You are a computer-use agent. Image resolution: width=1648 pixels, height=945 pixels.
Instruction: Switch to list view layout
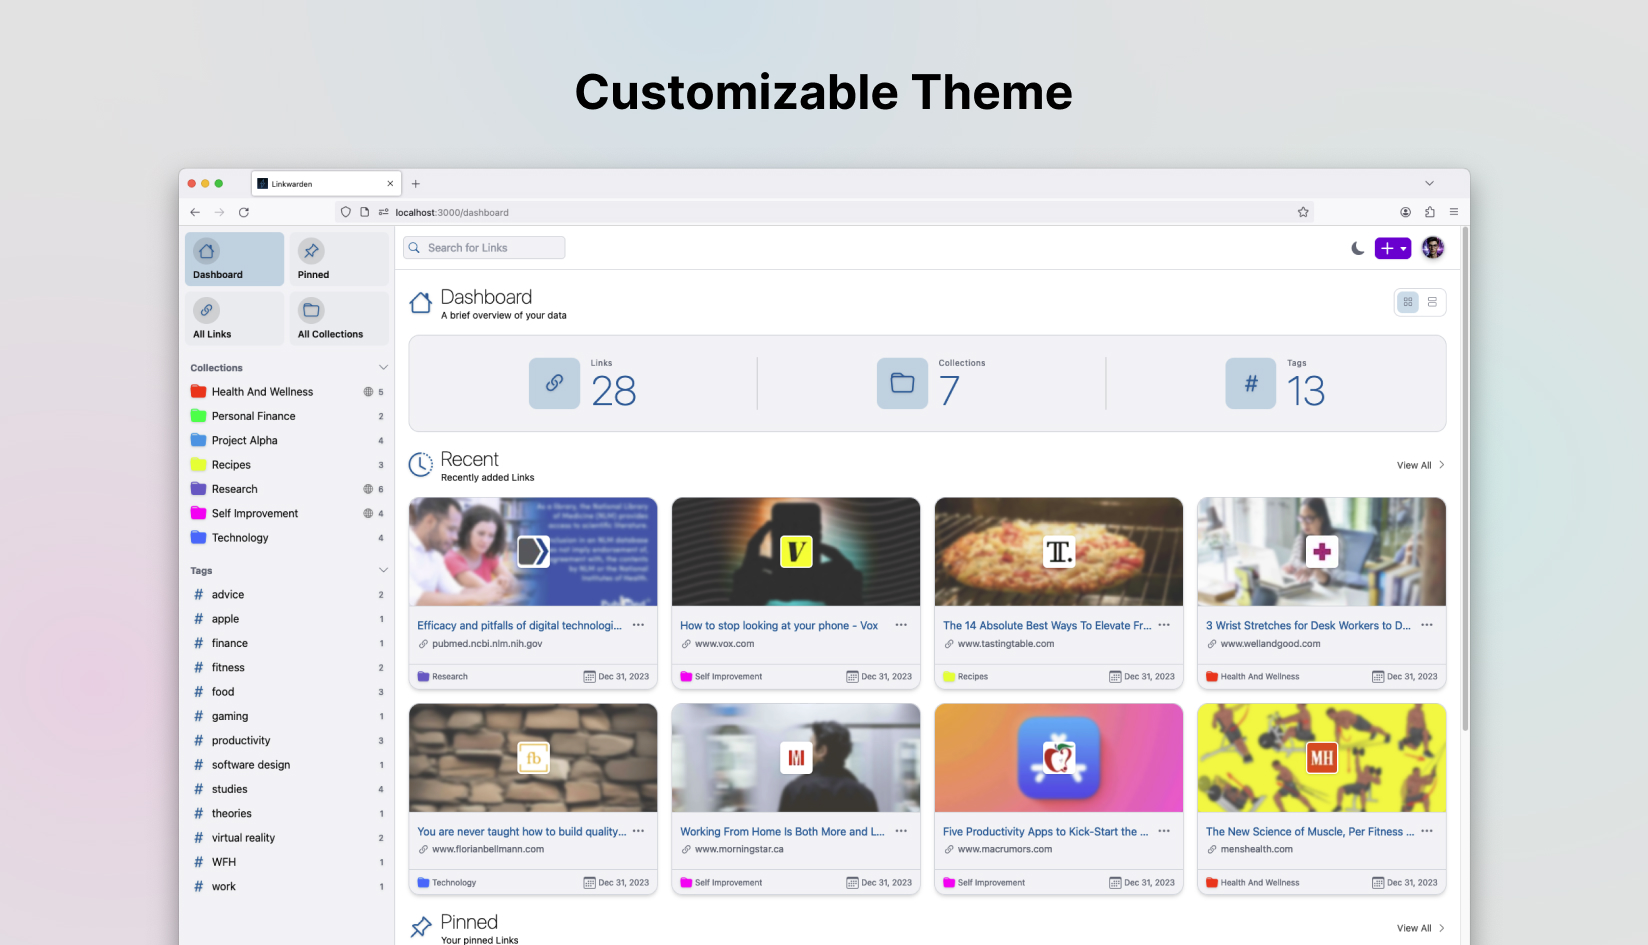(x=1432, y=302)
